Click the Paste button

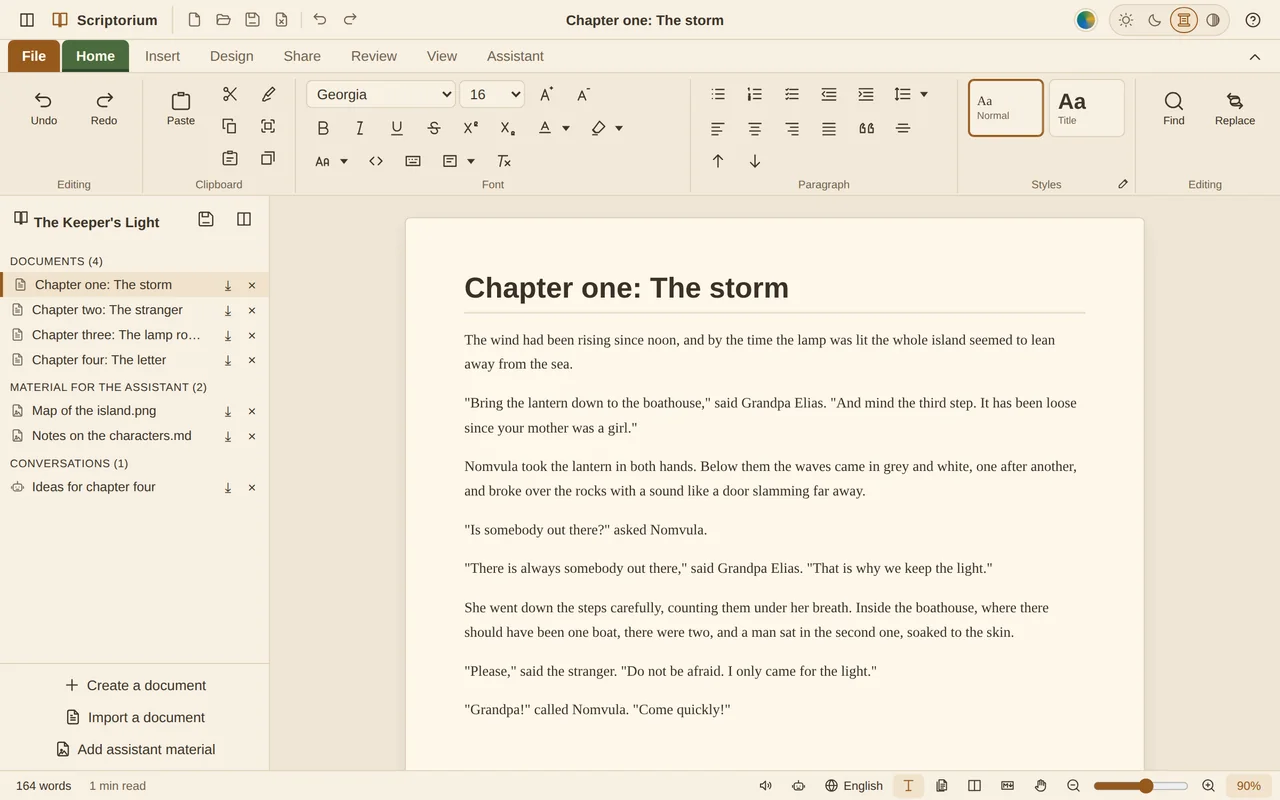pos(181,108)
